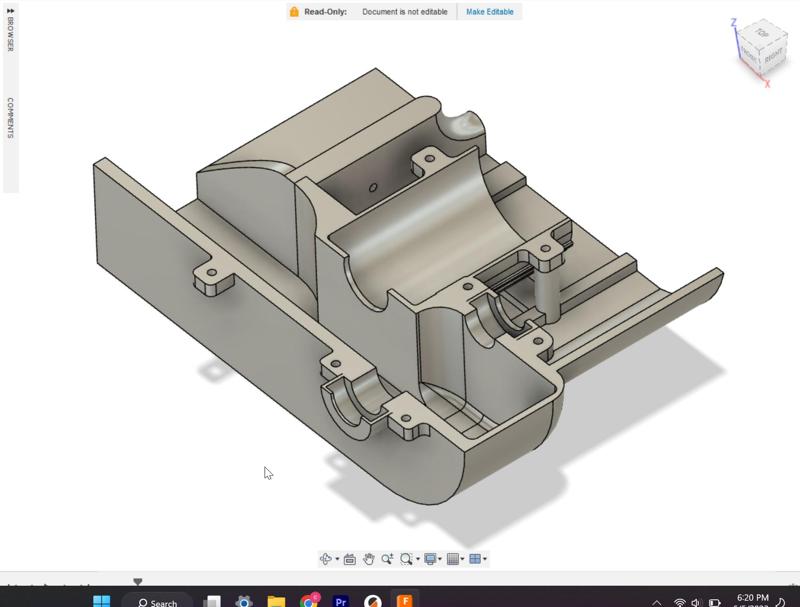Expand the Browser panel
Screen dimensions: 800x607
10,33
